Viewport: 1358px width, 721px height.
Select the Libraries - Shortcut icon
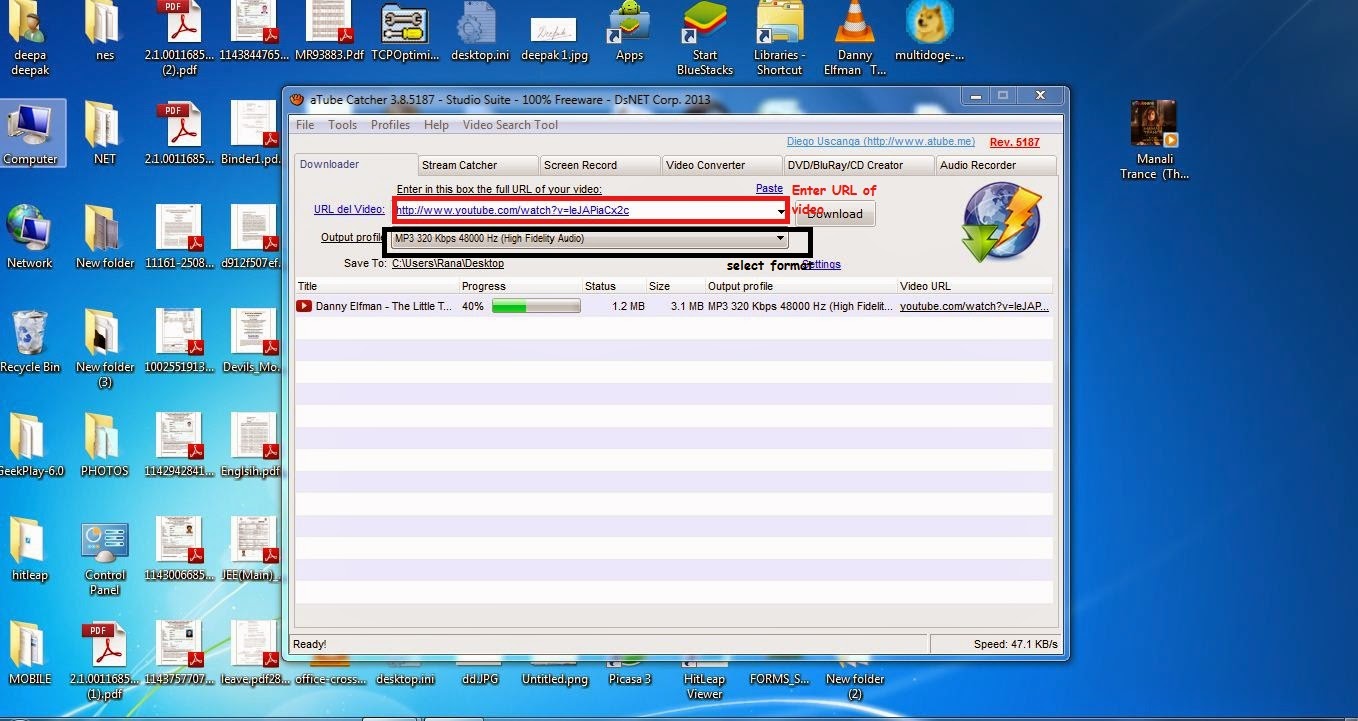click(x=779, y=37)
